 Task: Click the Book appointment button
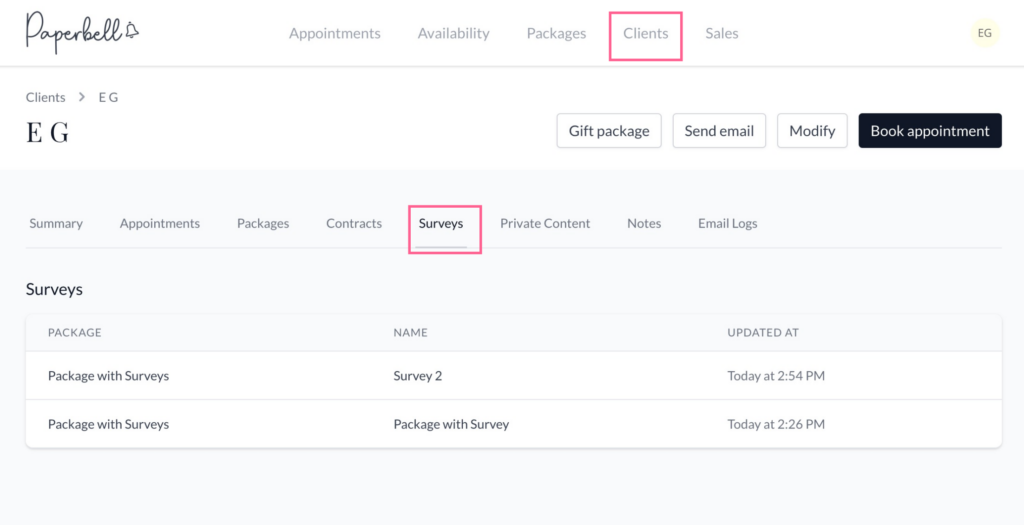pos(929,131)
